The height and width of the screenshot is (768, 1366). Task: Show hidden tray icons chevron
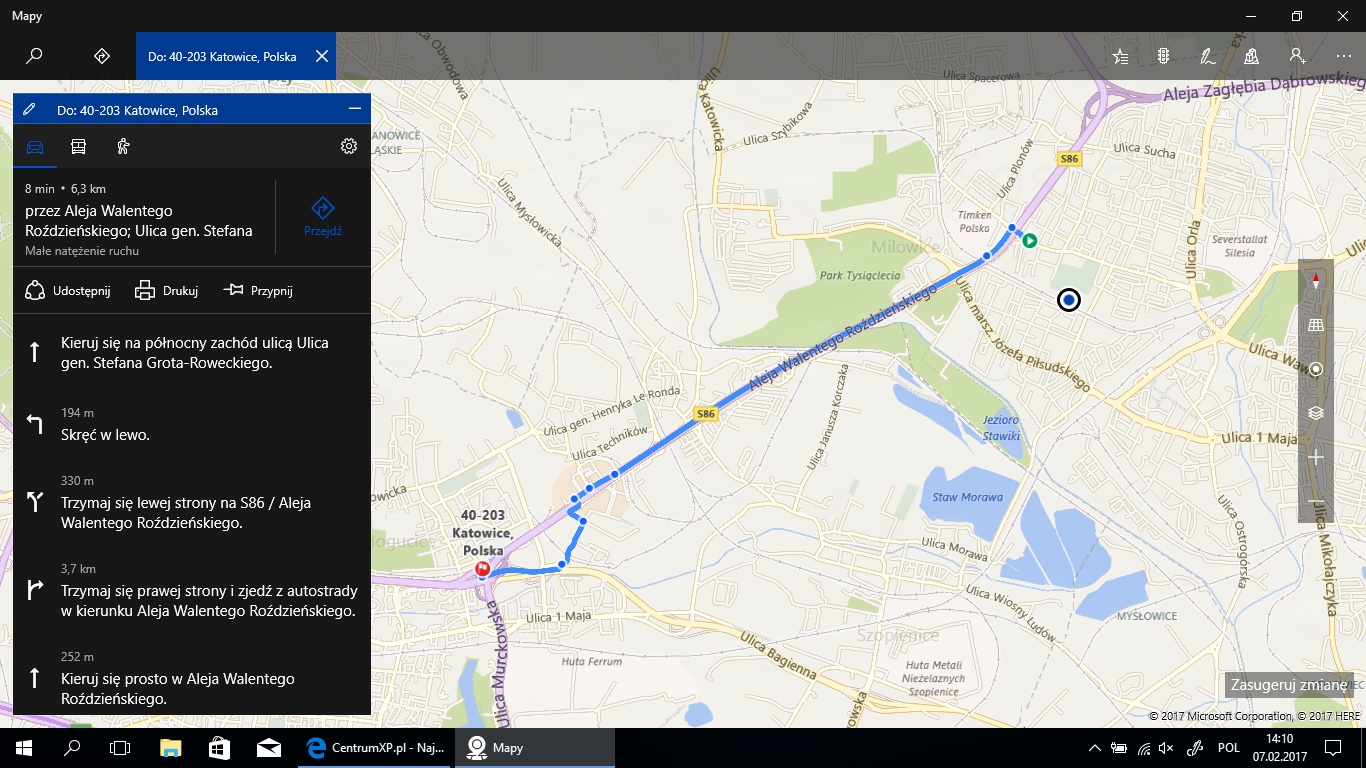coord(1095,747)
